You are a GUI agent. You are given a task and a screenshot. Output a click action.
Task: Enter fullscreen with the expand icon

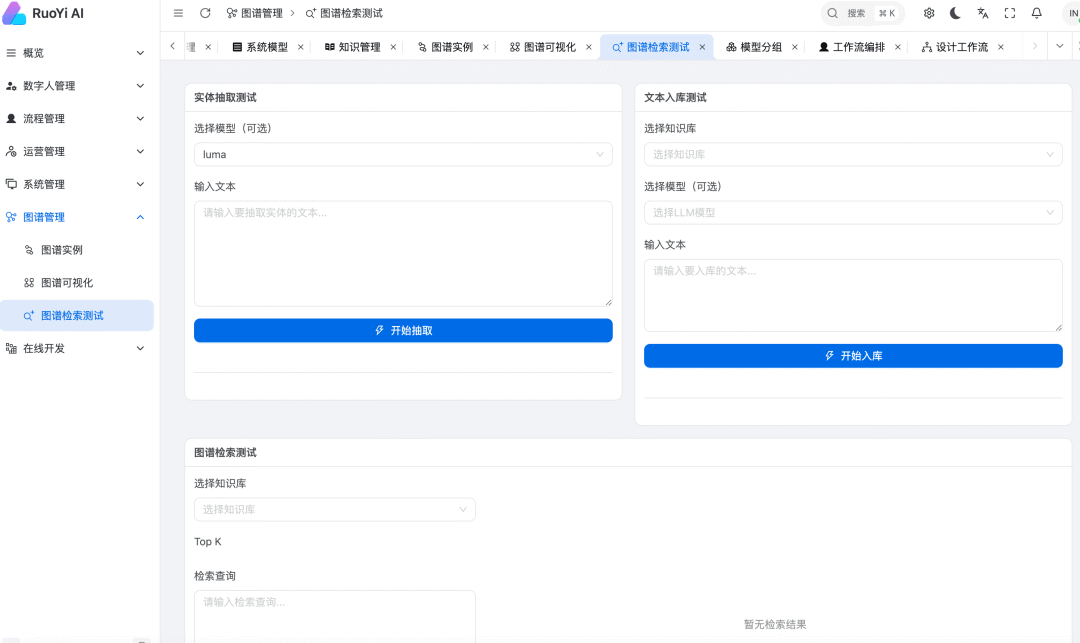tap(1009, 13)
